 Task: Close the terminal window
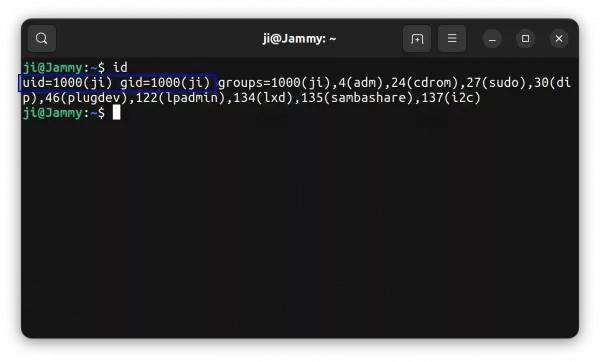[559, 39]
